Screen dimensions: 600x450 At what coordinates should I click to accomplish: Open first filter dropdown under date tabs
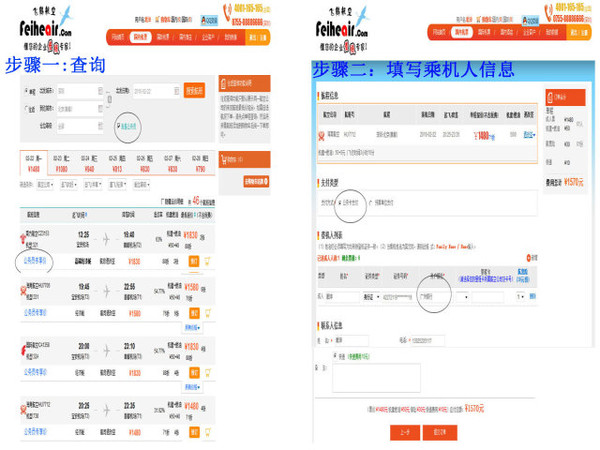(45, 185)
